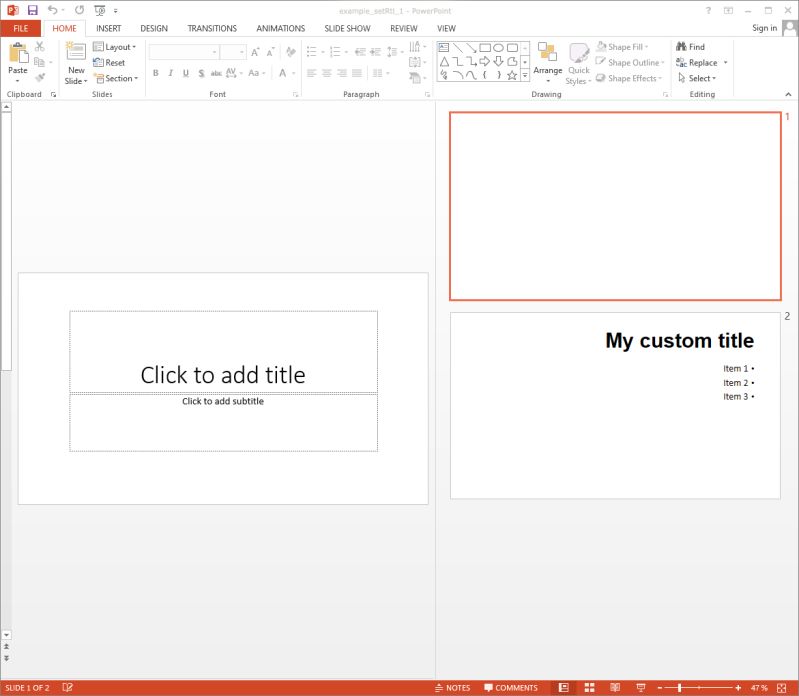
Task: Expand the shapes gallery More arrow
Action: pyautogui.click(x=525, y=75)
